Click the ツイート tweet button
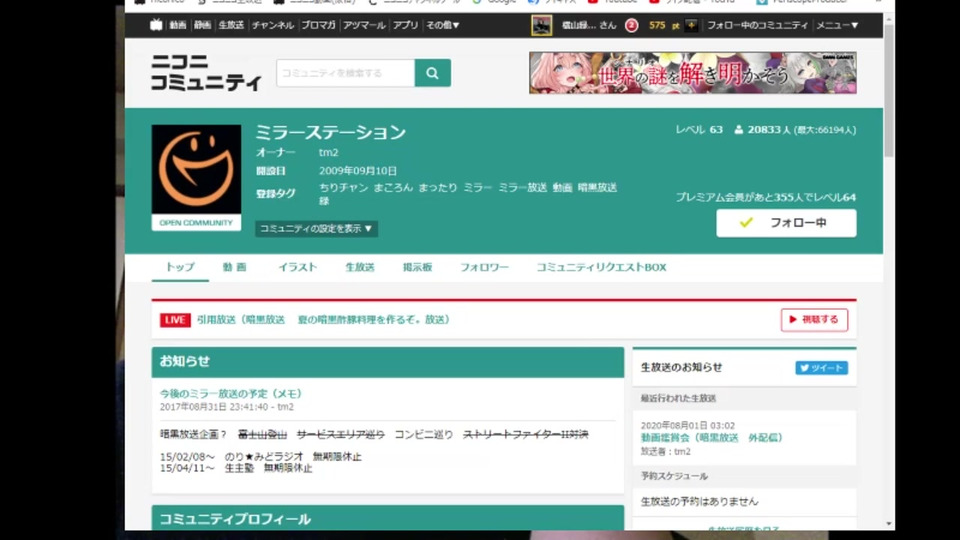This screenshot has height=540, width=960. pos(821,367)
